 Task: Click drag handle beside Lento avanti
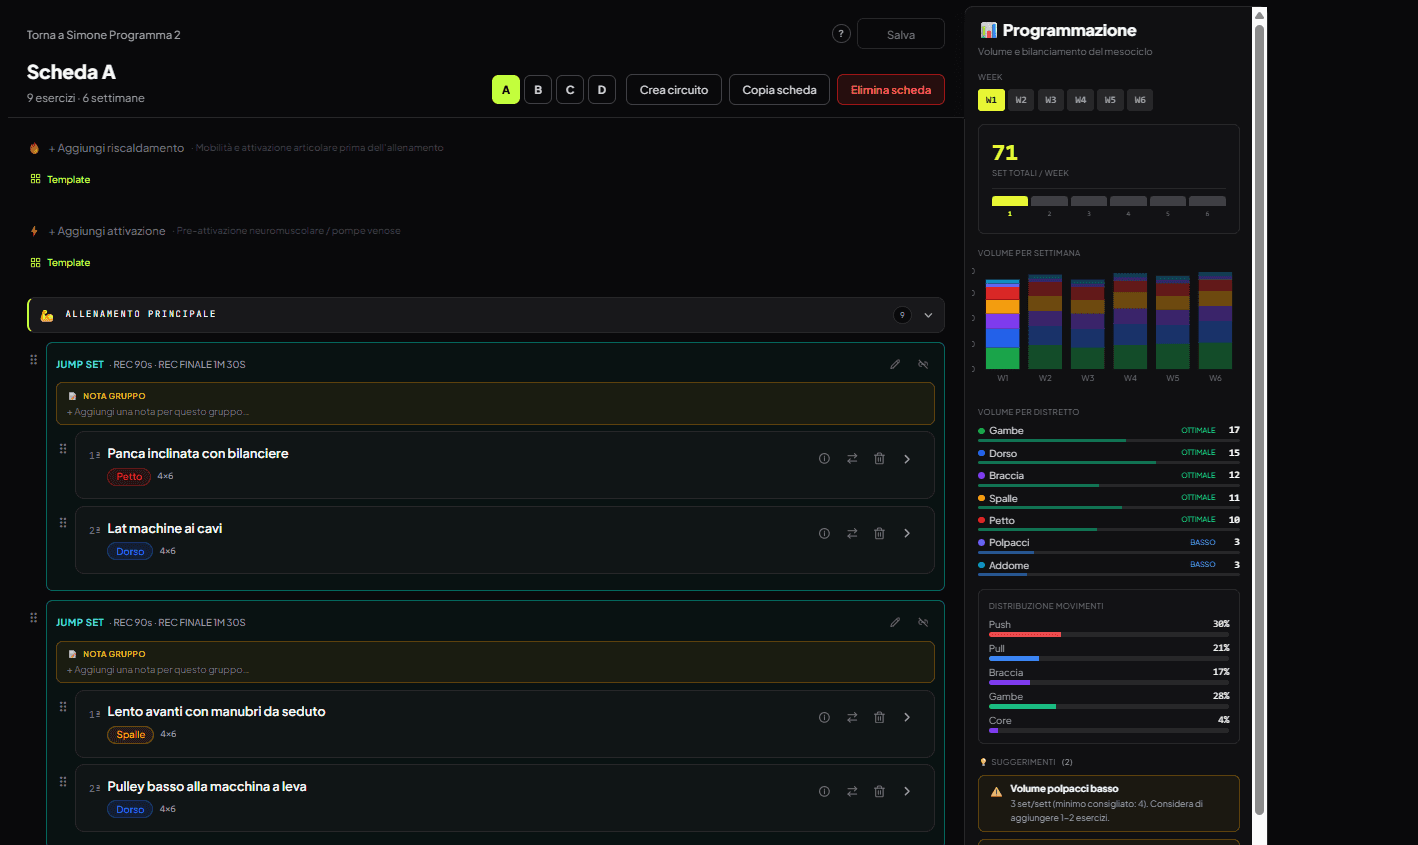(63, 706)
